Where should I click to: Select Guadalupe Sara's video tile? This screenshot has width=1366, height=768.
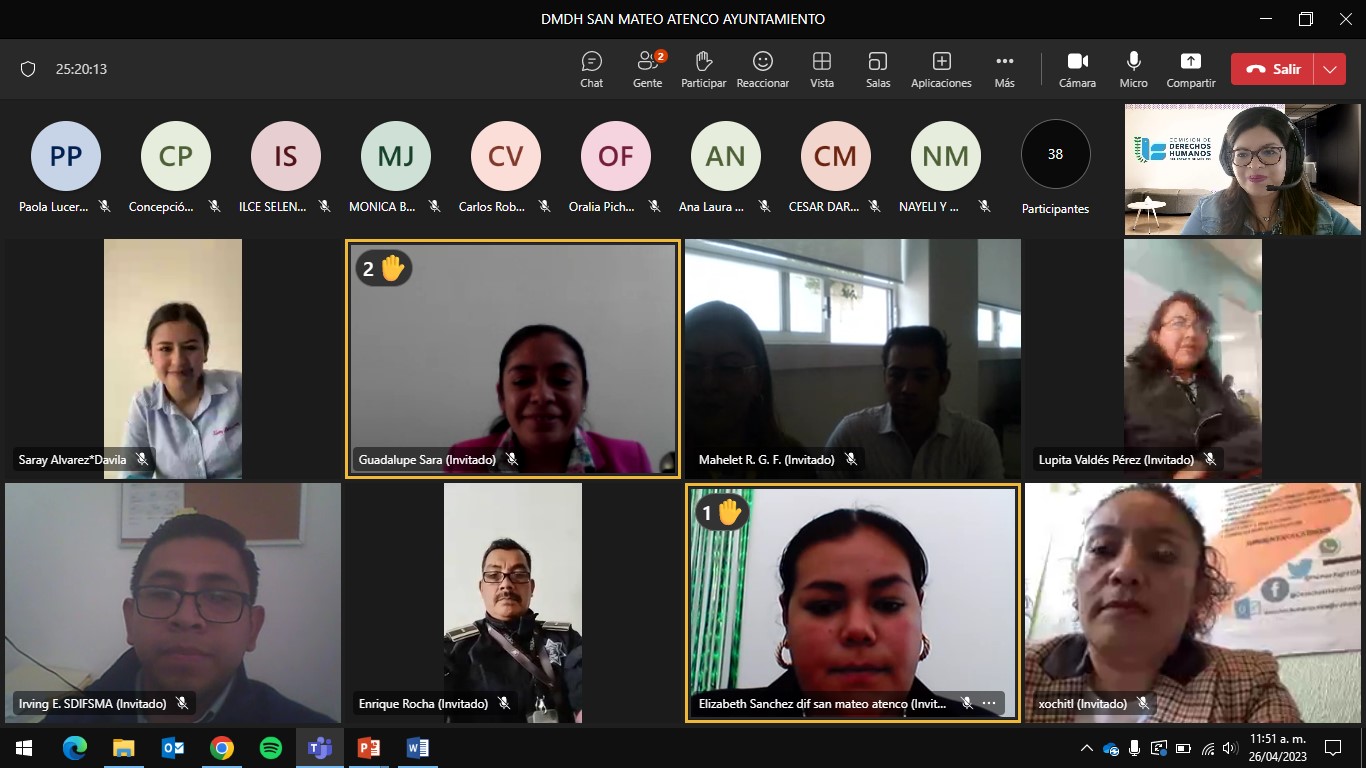pyautogui.click(x=512, y=357)
